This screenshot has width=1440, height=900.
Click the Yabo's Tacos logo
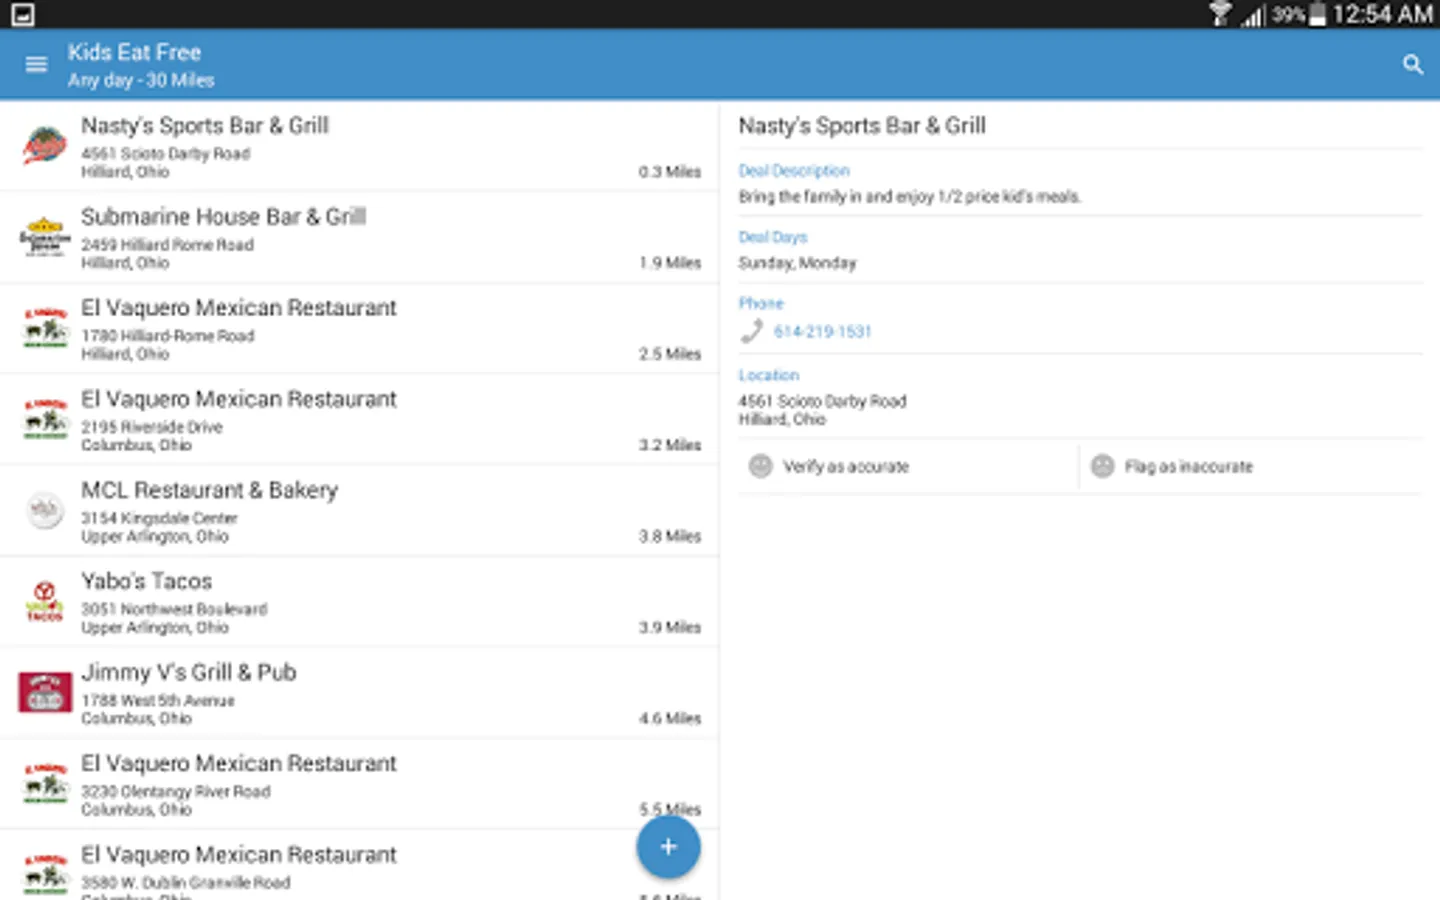tap(45, 601)
